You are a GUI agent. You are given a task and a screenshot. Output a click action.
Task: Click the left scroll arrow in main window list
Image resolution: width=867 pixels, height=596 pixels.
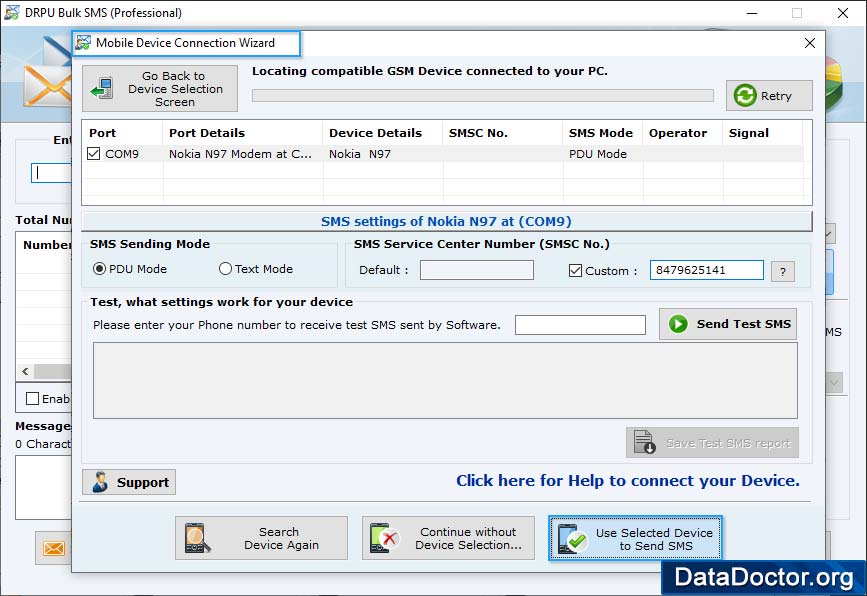coord(25,372)
